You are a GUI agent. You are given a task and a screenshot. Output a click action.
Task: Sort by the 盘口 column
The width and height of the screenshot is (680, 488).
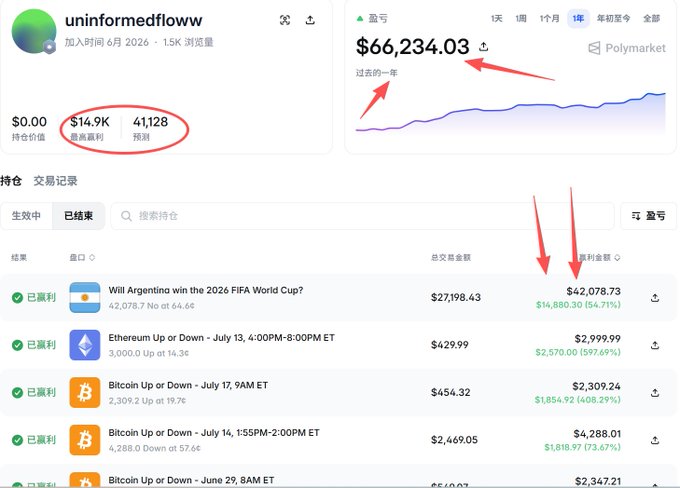coord(82,258)
